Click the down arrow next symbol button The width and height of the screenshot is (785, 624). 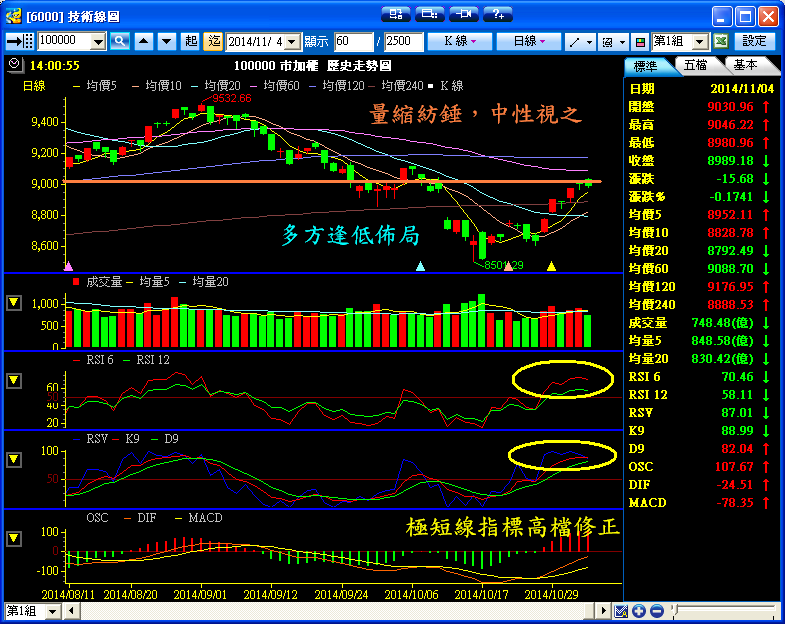[x=165, y=41]
